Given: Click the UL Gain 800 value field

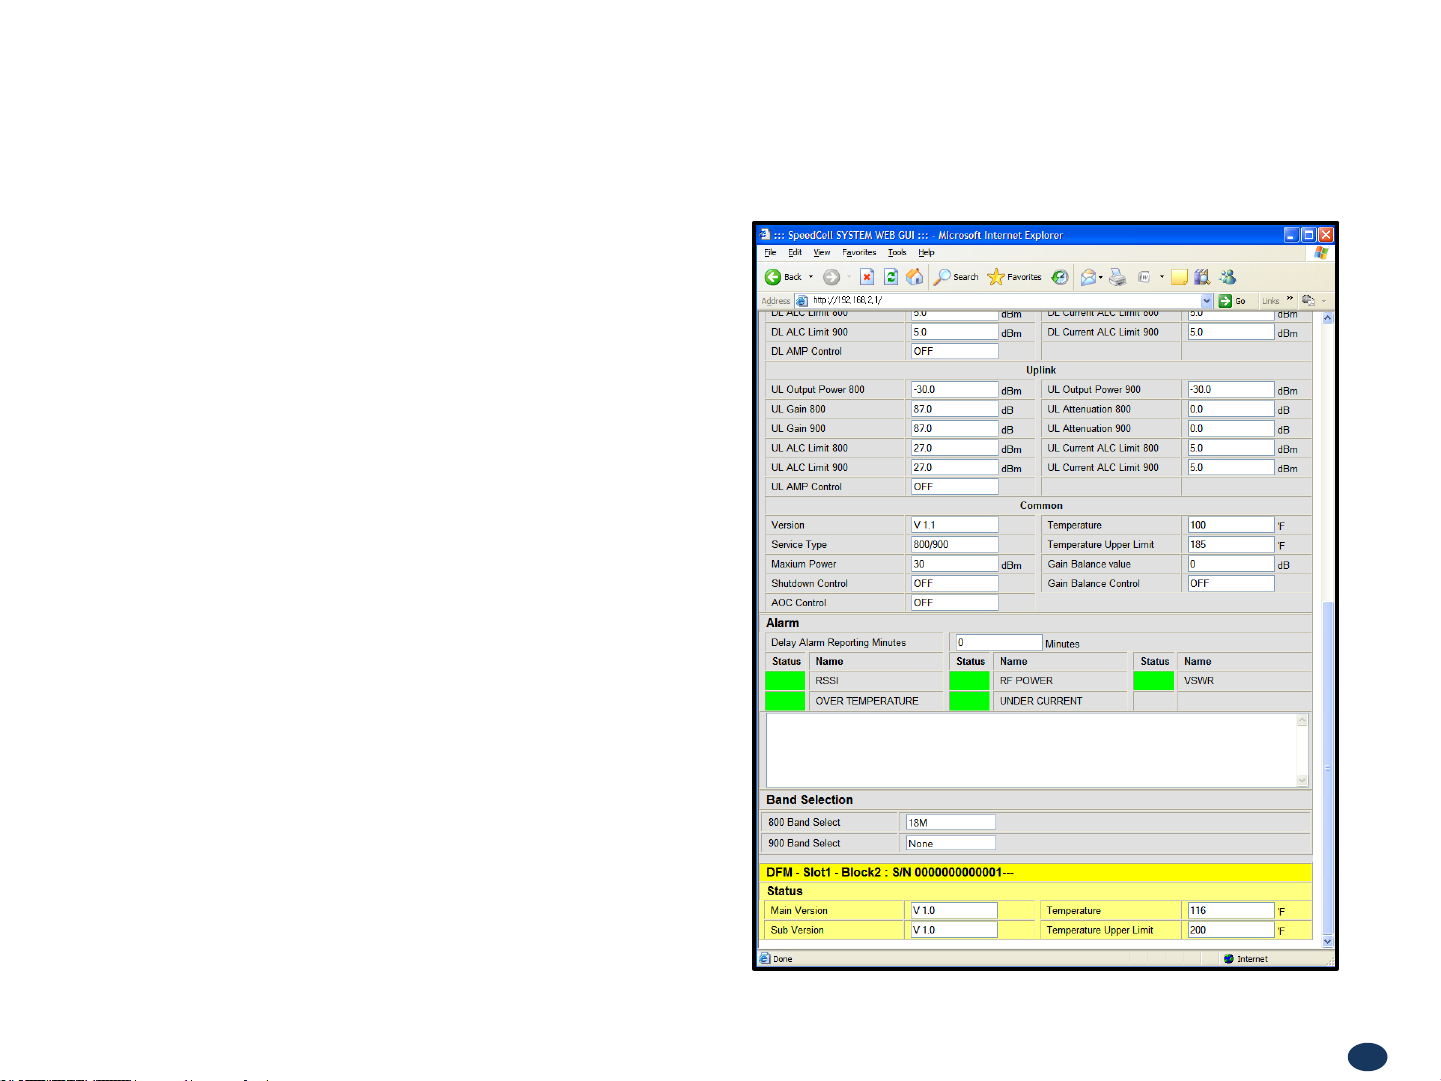Looking at the screenshot, I should pos(954,409).
